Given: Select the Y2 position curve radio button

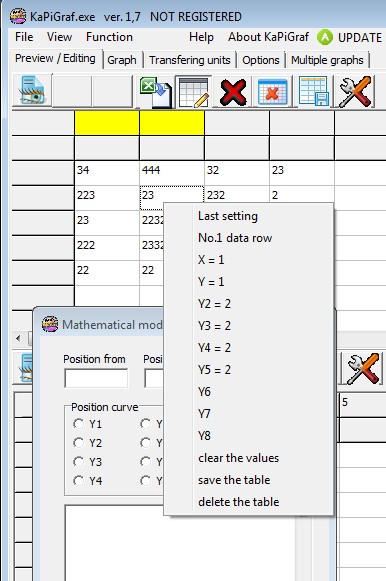Looking at the screenshot, I should (x=79, y=442).
